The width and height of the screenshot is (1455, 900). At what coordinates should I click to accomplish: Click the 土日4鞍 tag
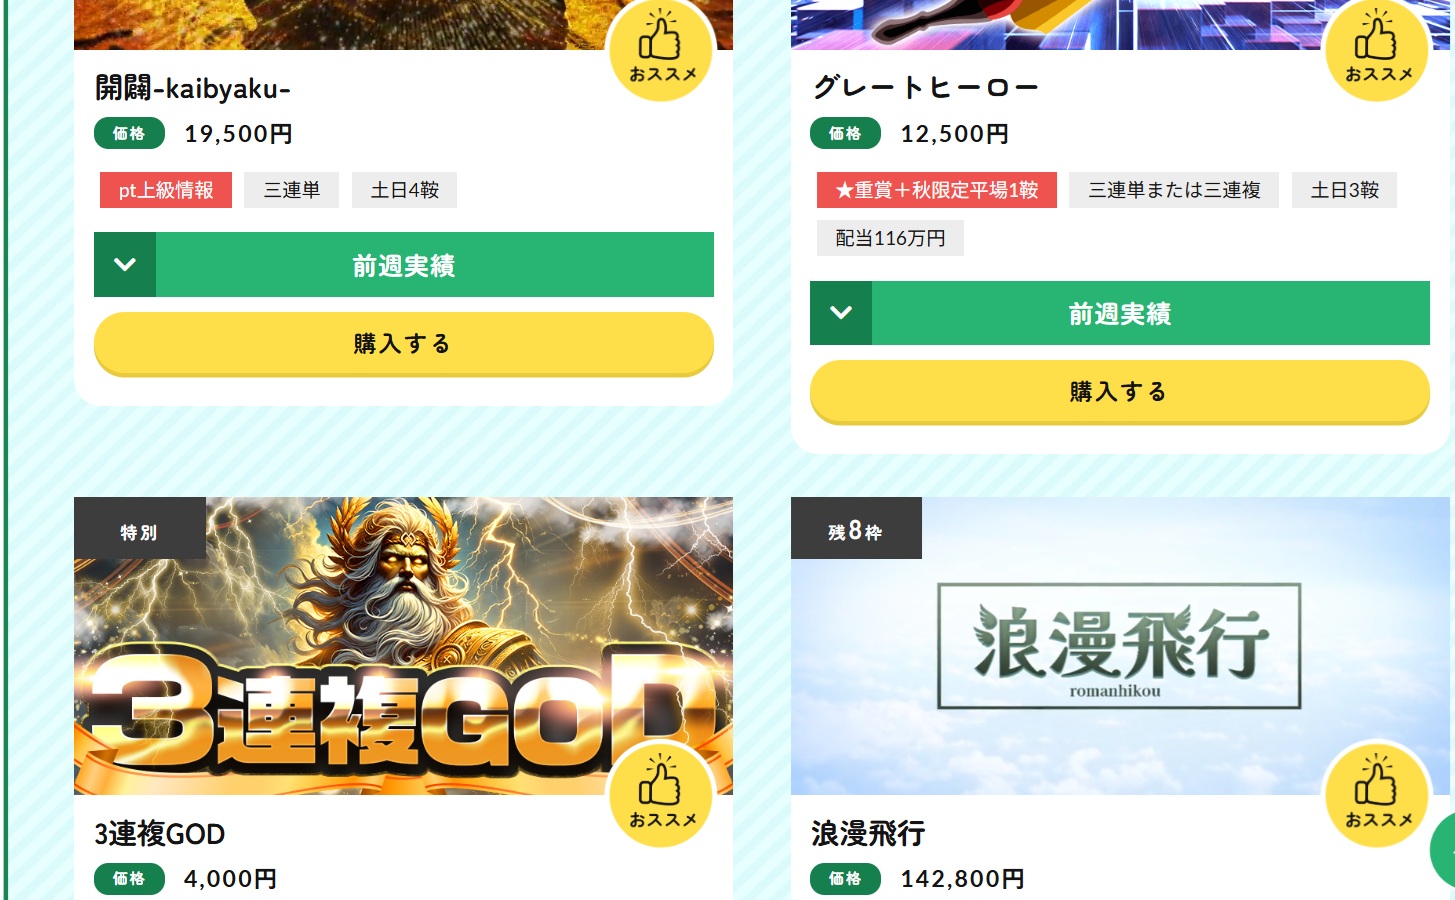(x=405, y=190)
